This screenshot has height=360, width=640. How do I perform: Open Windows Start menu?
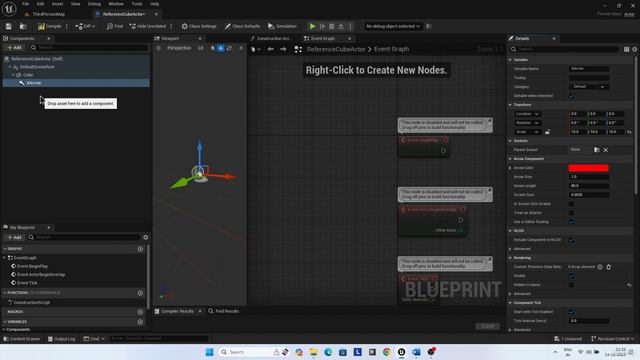(x=209, y=352)
